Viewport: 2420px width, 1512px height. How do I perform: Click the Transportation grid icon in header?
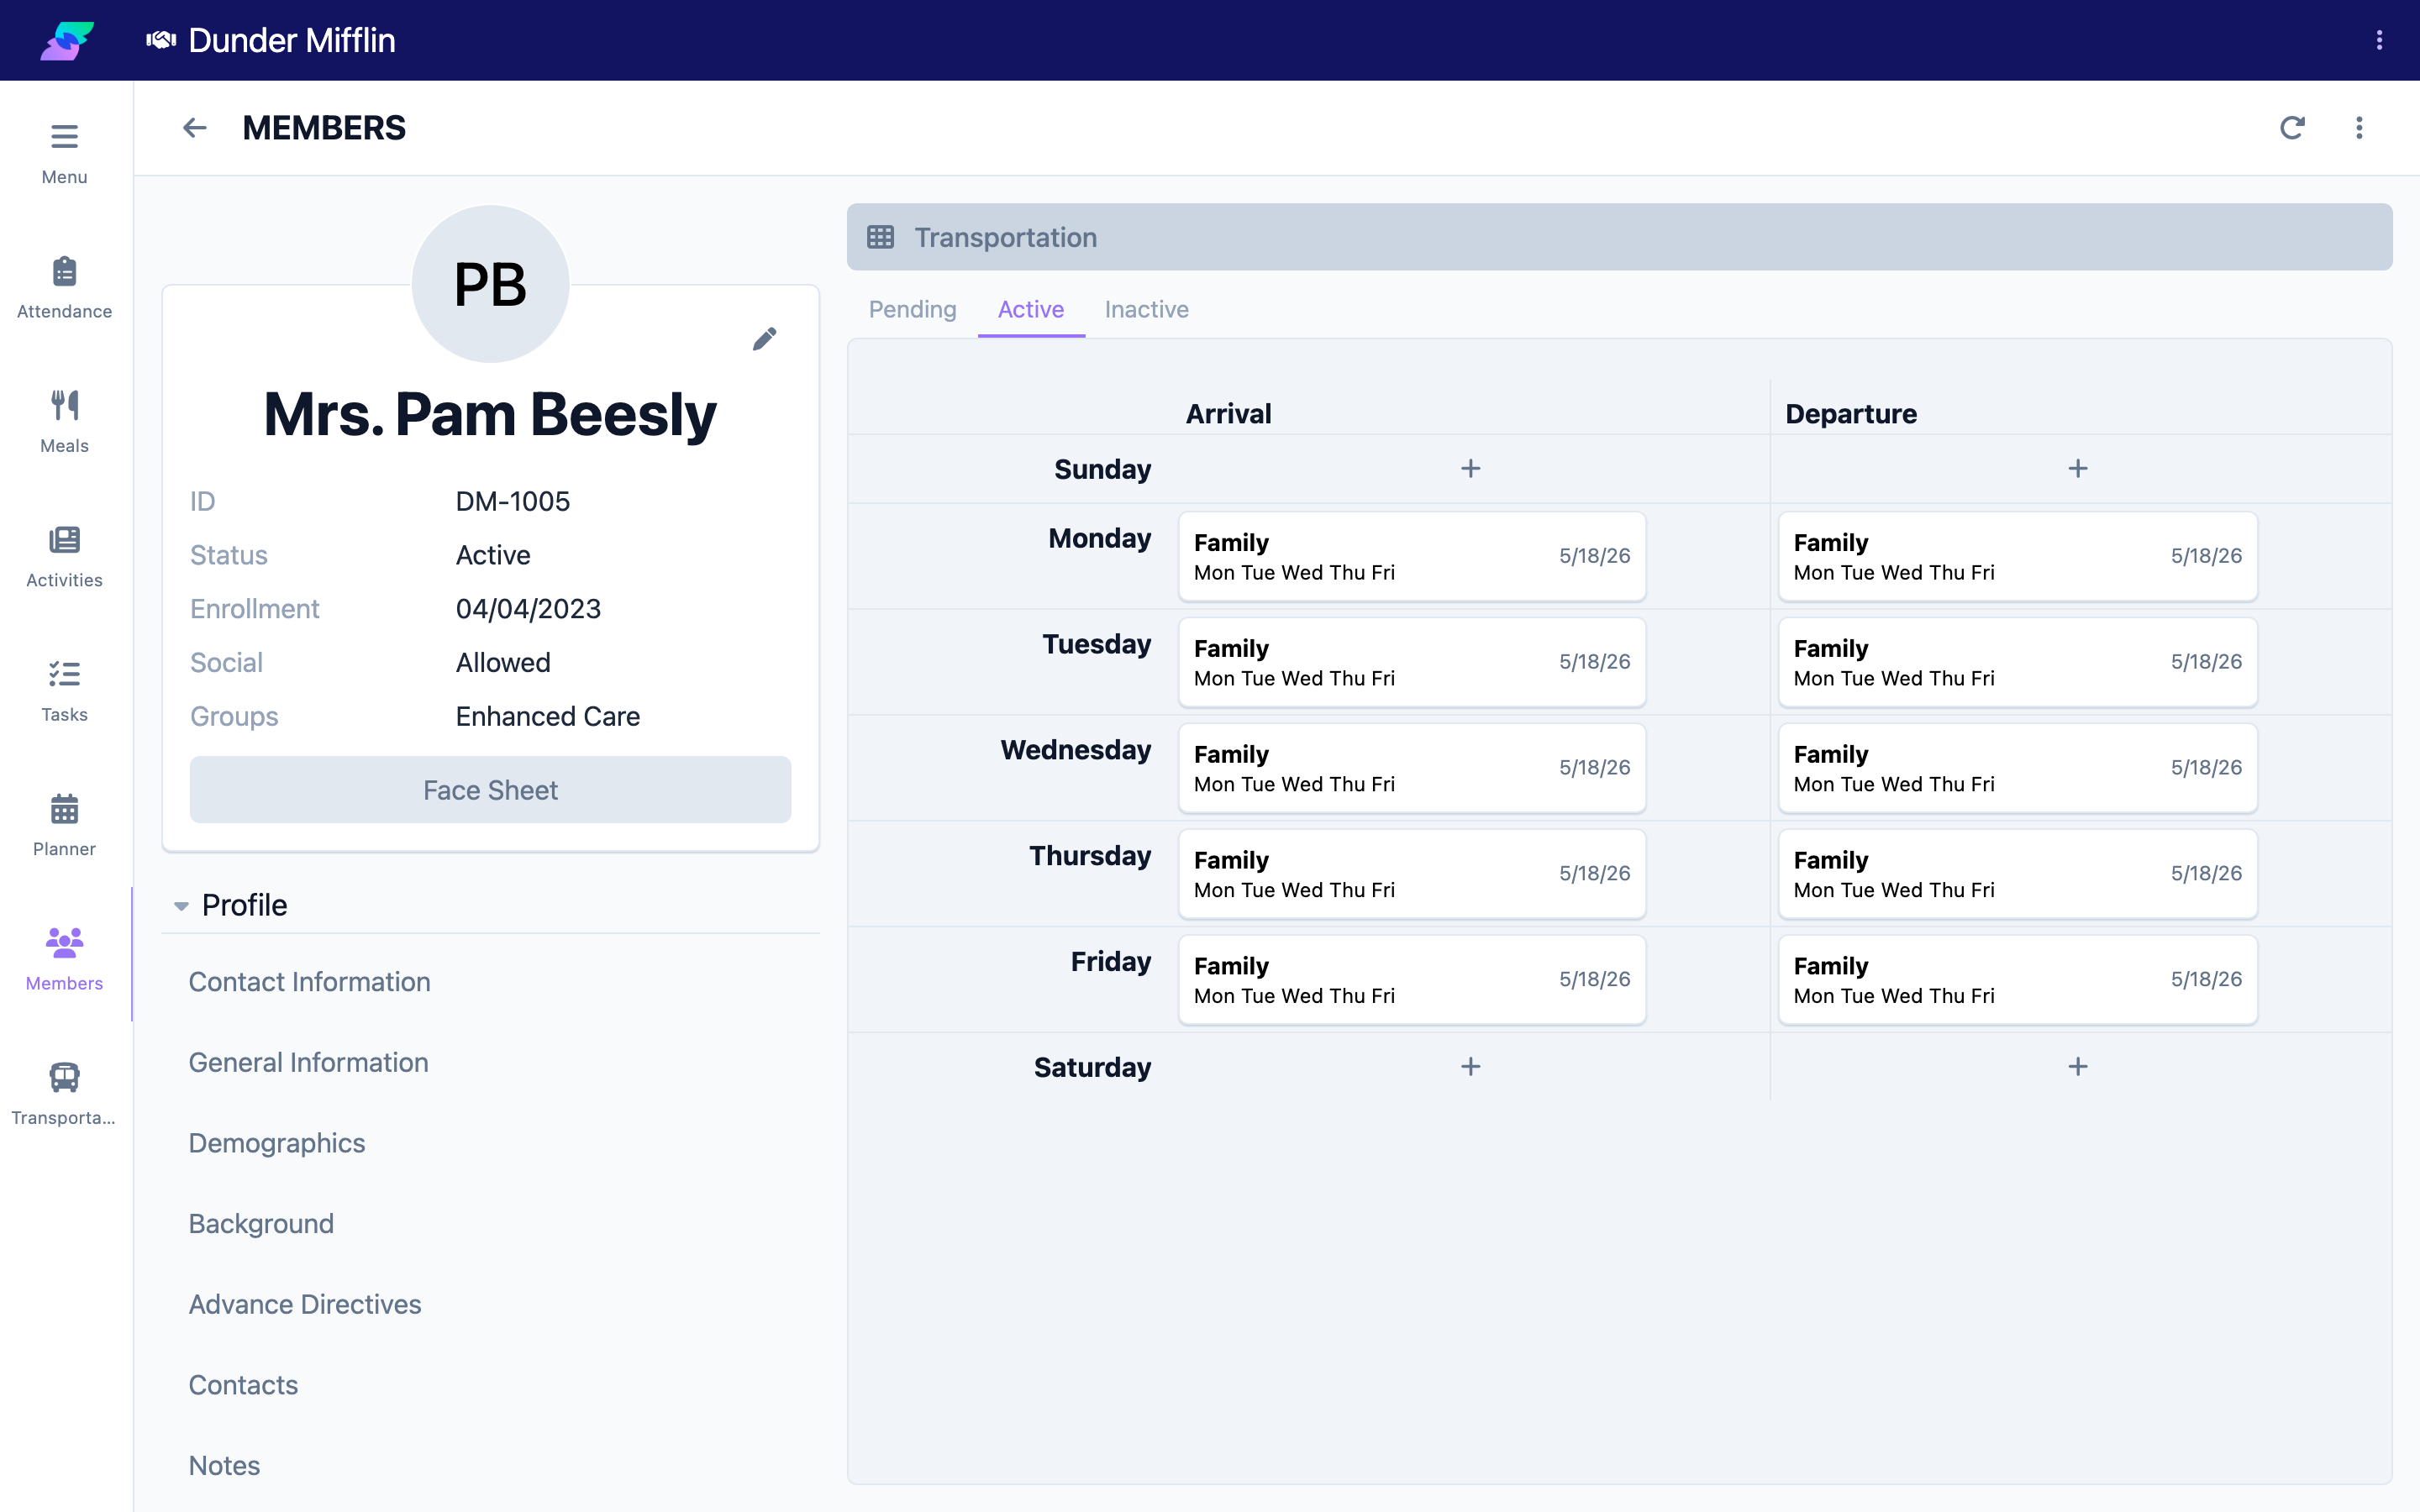[x=880, y=237]
